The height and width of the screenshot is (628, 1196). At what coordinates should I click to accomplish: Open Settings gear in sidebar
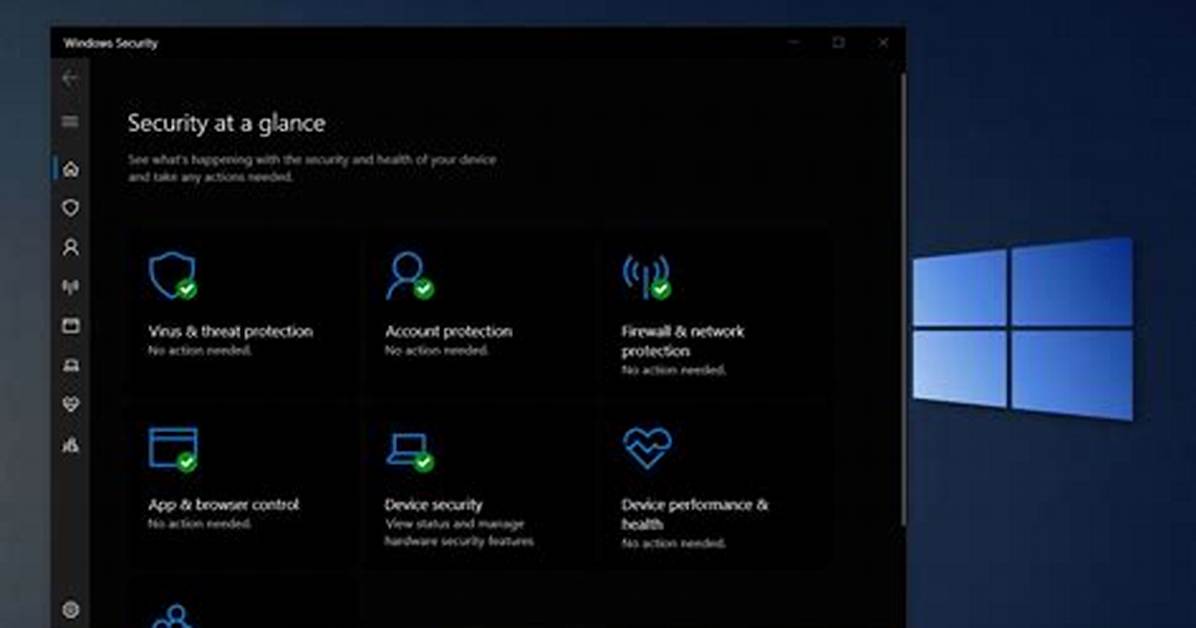[x=71, y=610]
